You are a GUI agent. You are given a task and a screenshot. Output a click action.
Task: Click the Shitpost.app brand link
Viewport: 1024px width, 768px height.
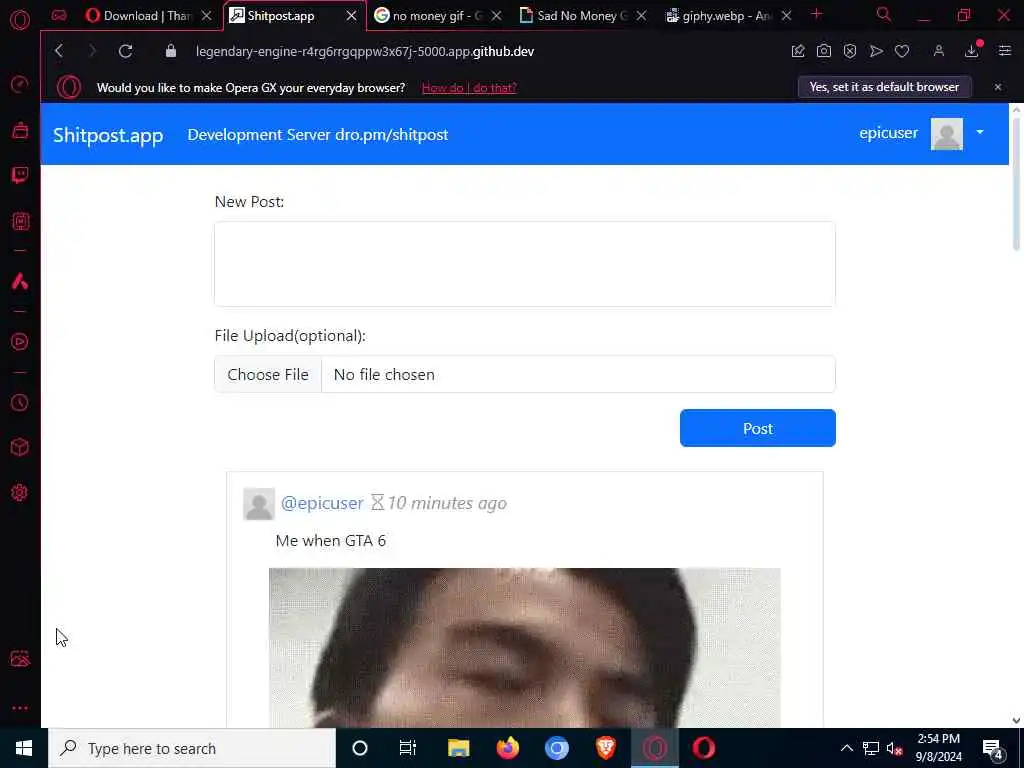[x=108, y=135]
